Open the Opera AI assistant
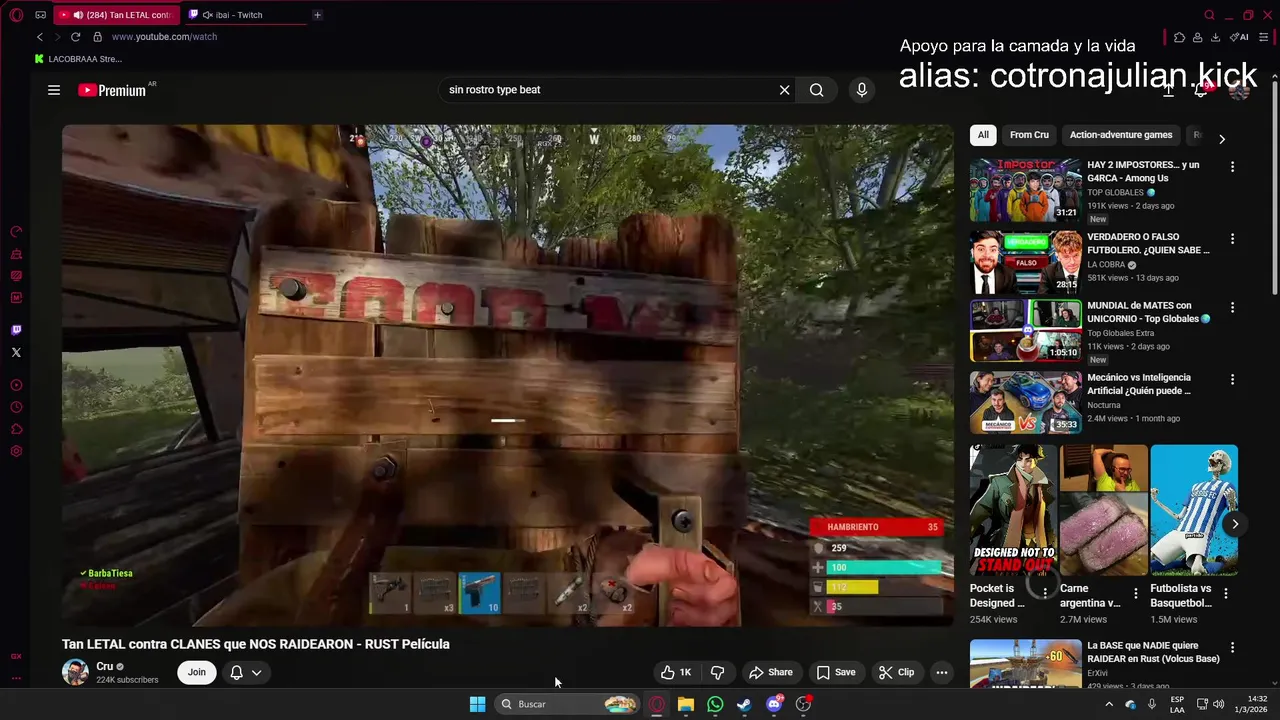The width and height of the screenshot is (1280, 720). tap(1239, 37)
